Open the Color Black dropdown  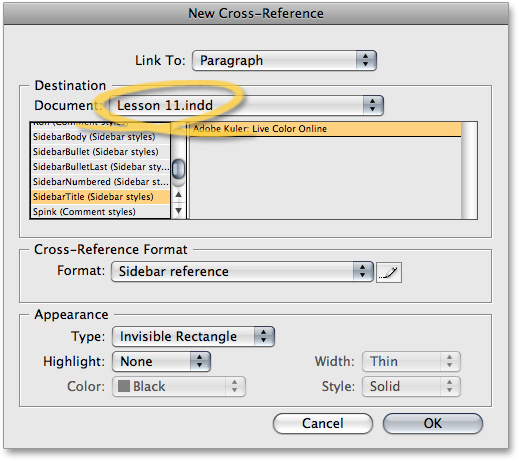point(179,386)
